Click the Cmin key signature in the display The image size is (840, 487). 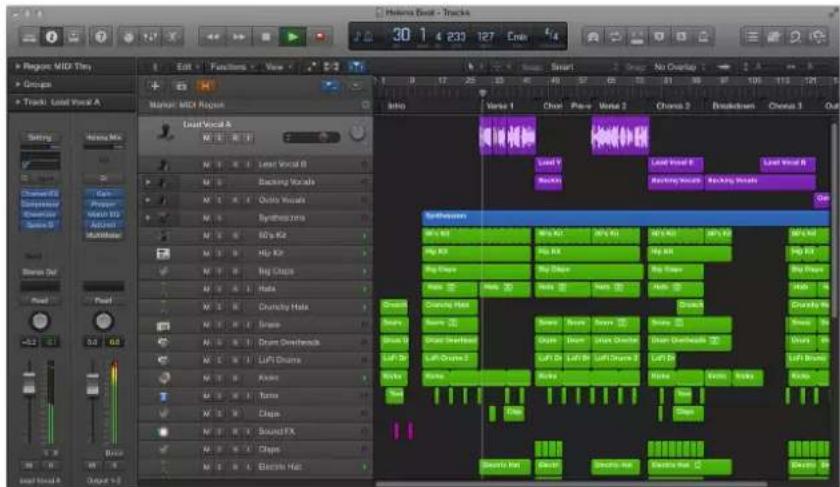pyautogui.click(x=517, y=36)
